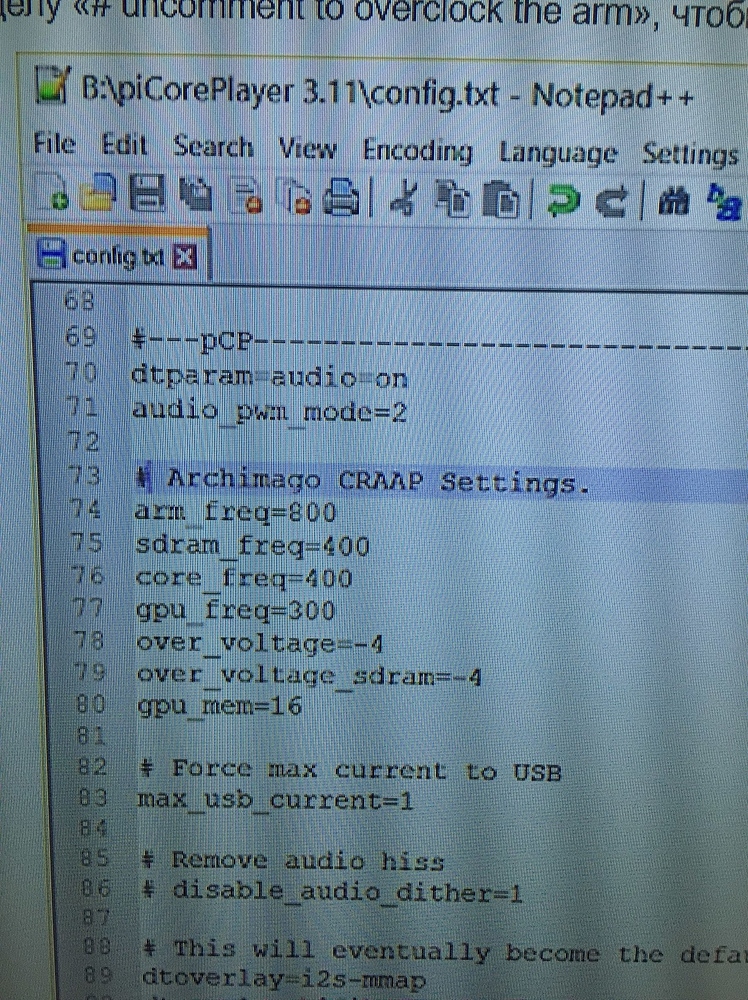
Task: Open the File menu
Action: pos(54,145)
